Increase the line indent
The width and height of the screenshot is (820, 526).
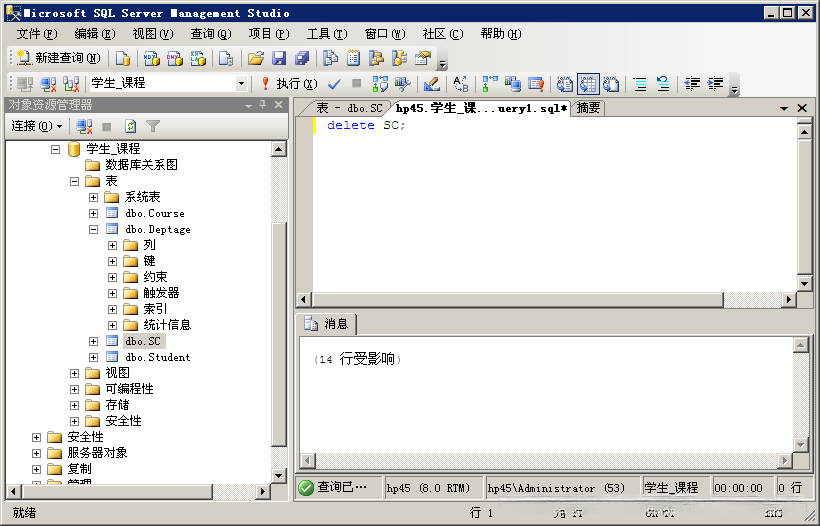pos(715,84)
